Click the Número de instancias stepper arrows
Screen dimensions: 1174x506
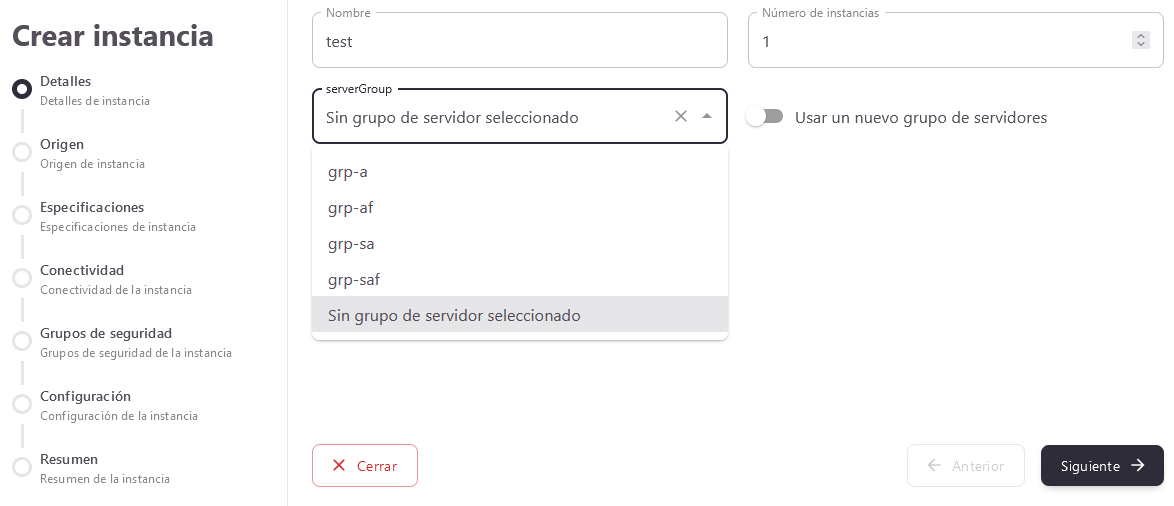1140,40
